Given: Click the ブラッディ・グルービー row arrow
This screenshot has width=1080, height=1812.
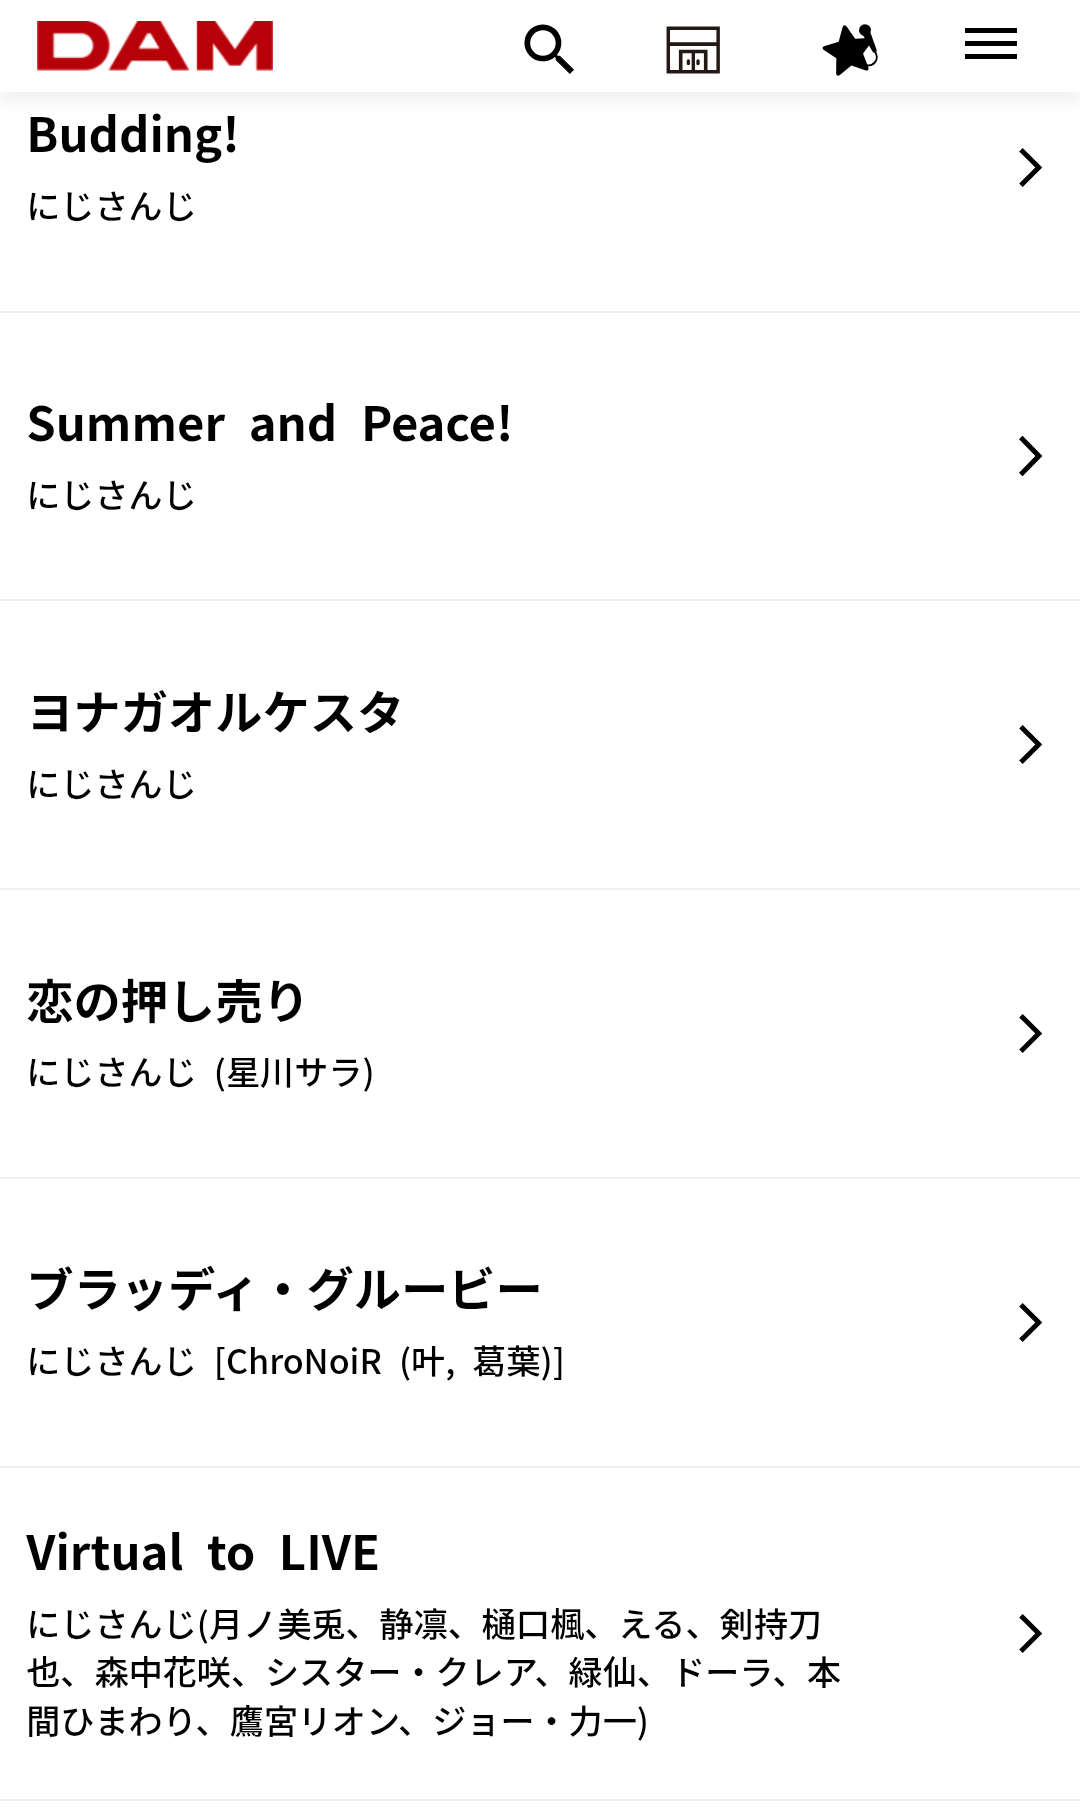Looking at the screenshot, I should pyautogui.click(x=1030, y=1322).
